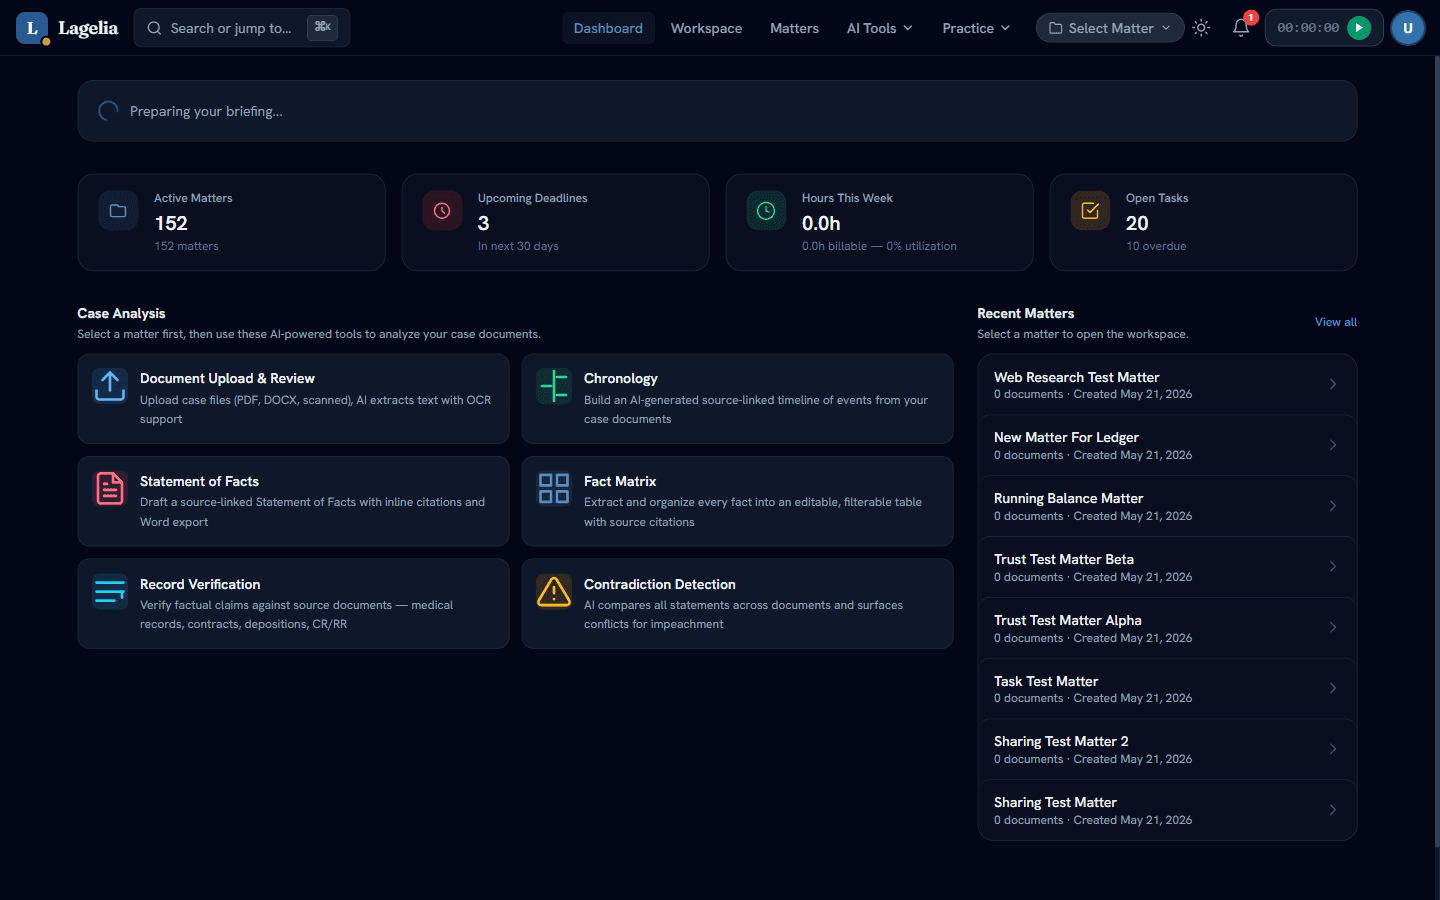The width and height of the screenshot is (1440, 900).
Task: Click the Statement of Facts document icon
Action: [x=110, y=488]
